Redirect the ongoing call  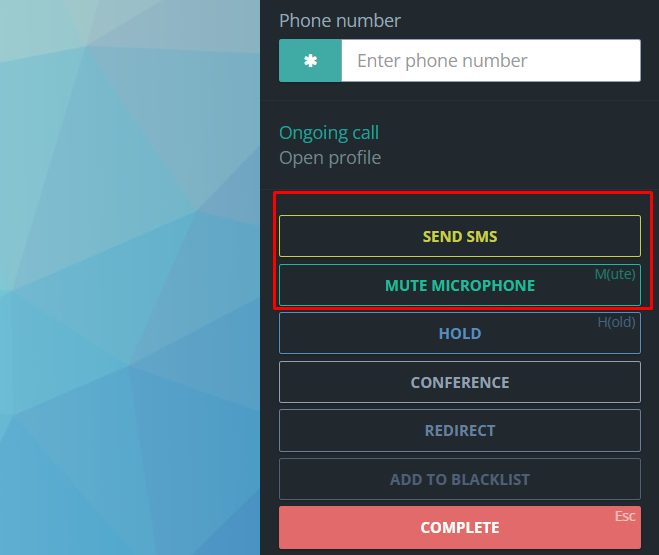pos(459,431)
